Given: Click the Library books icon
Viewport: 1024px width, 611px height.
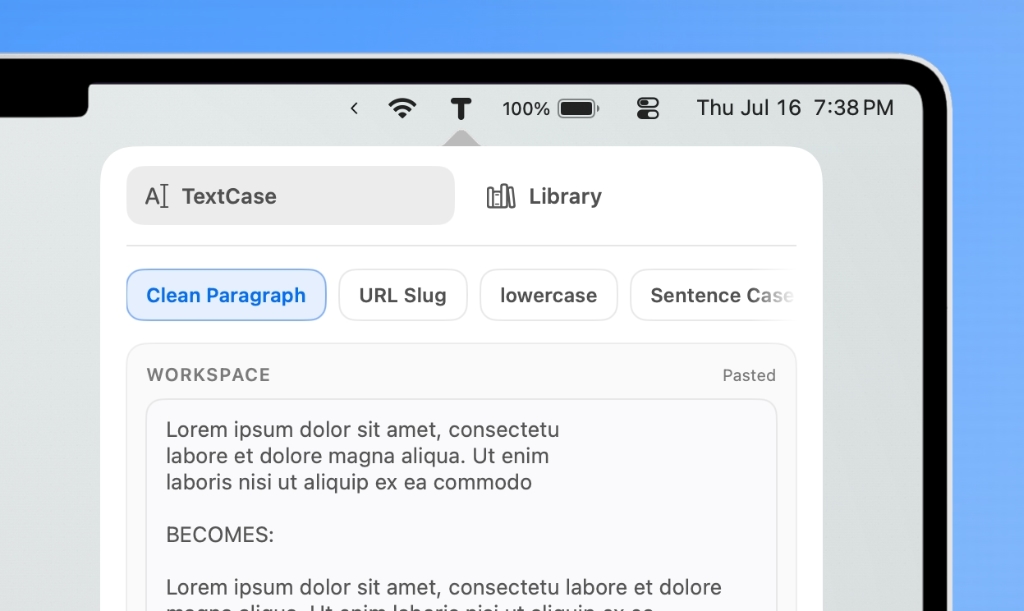Looking at the screenshot, I should 501,196.
